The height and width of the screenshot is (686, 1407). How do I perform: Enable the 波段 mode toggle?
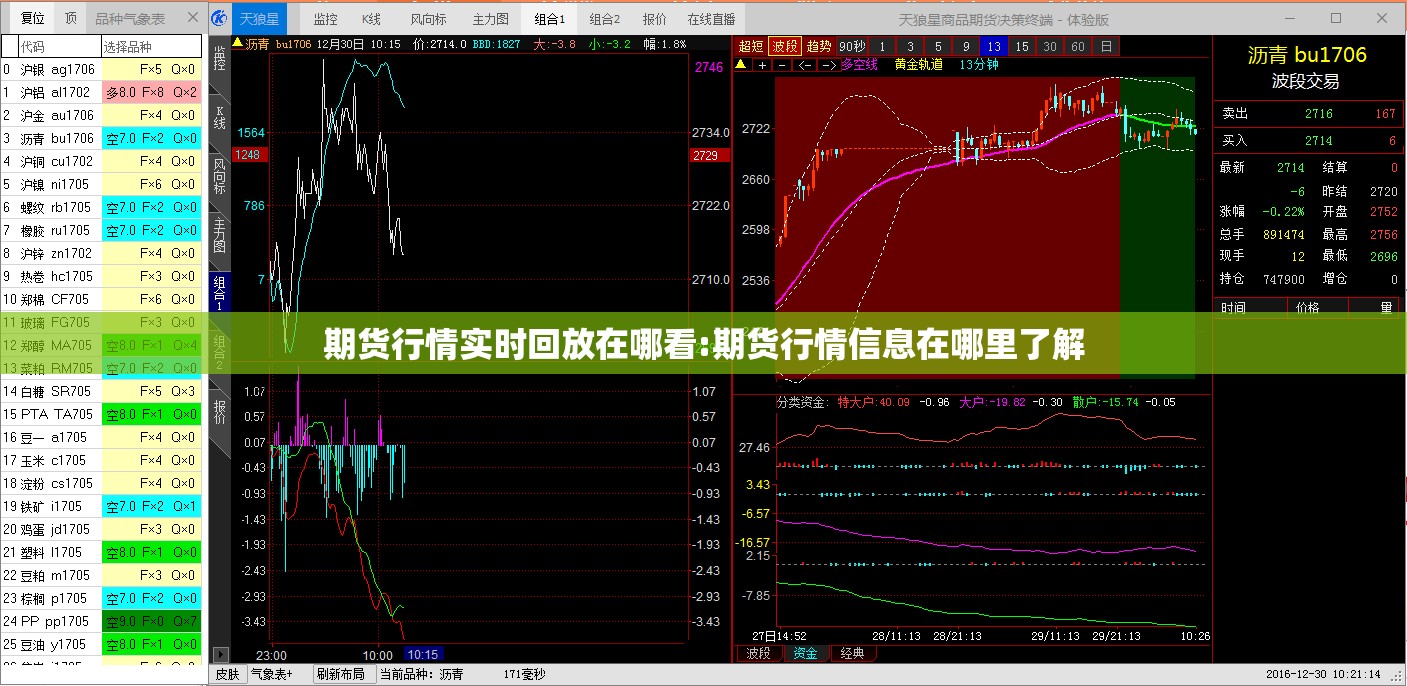[785, 45]
